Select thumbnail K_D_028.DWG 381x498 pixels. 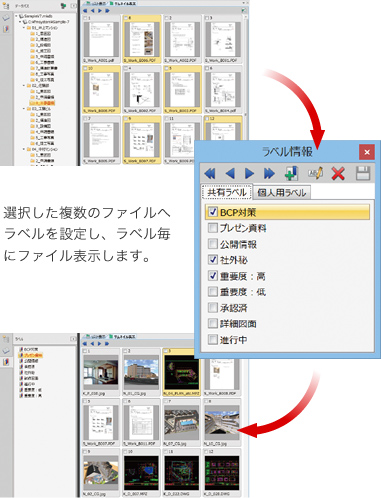tap(222, 473)
